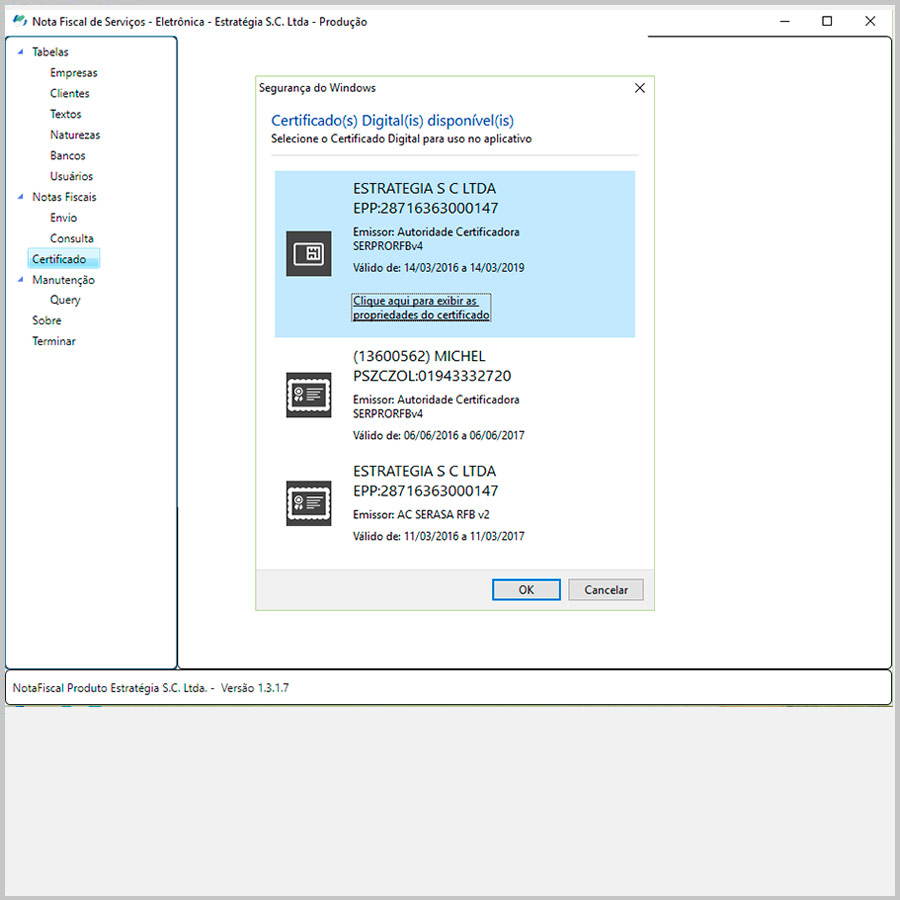The image size is (900, 900).
Task: Close the Segurança do Windows dialog
Action: (639, 88)
